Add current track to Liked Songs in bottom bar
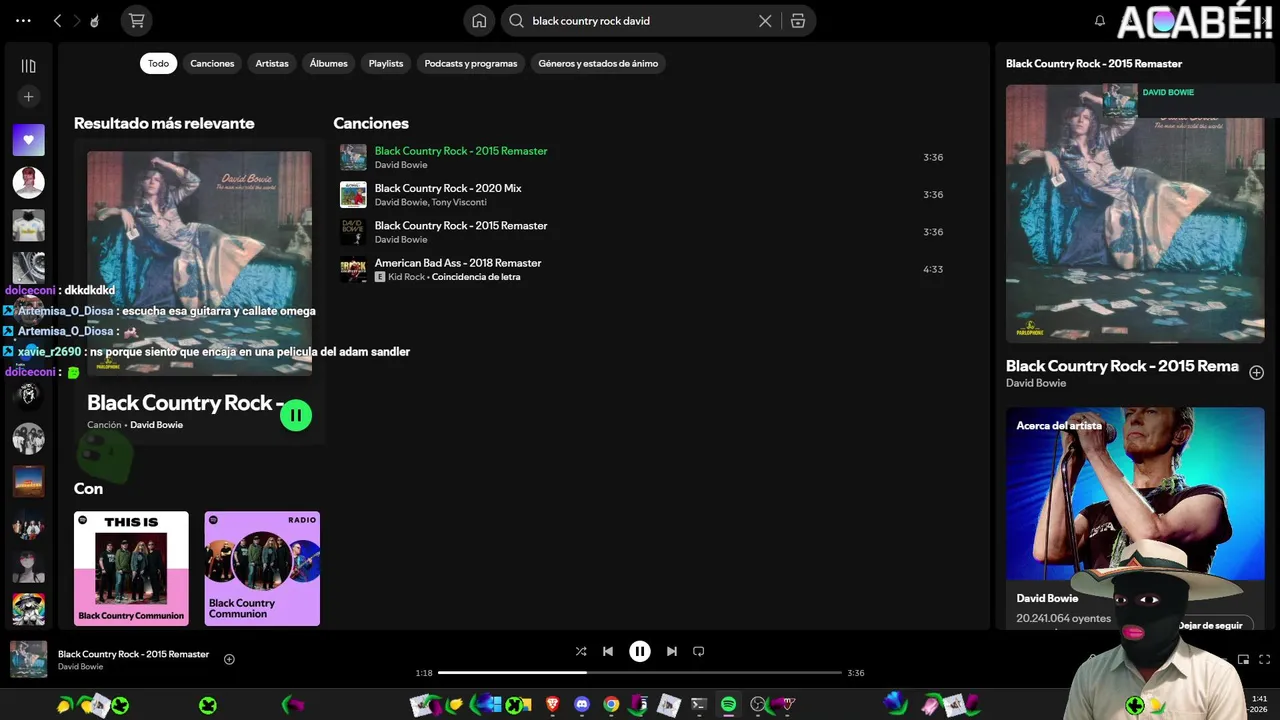This screenshot has height=720, width=1280. pyautogui.click(x=229, y=659)
